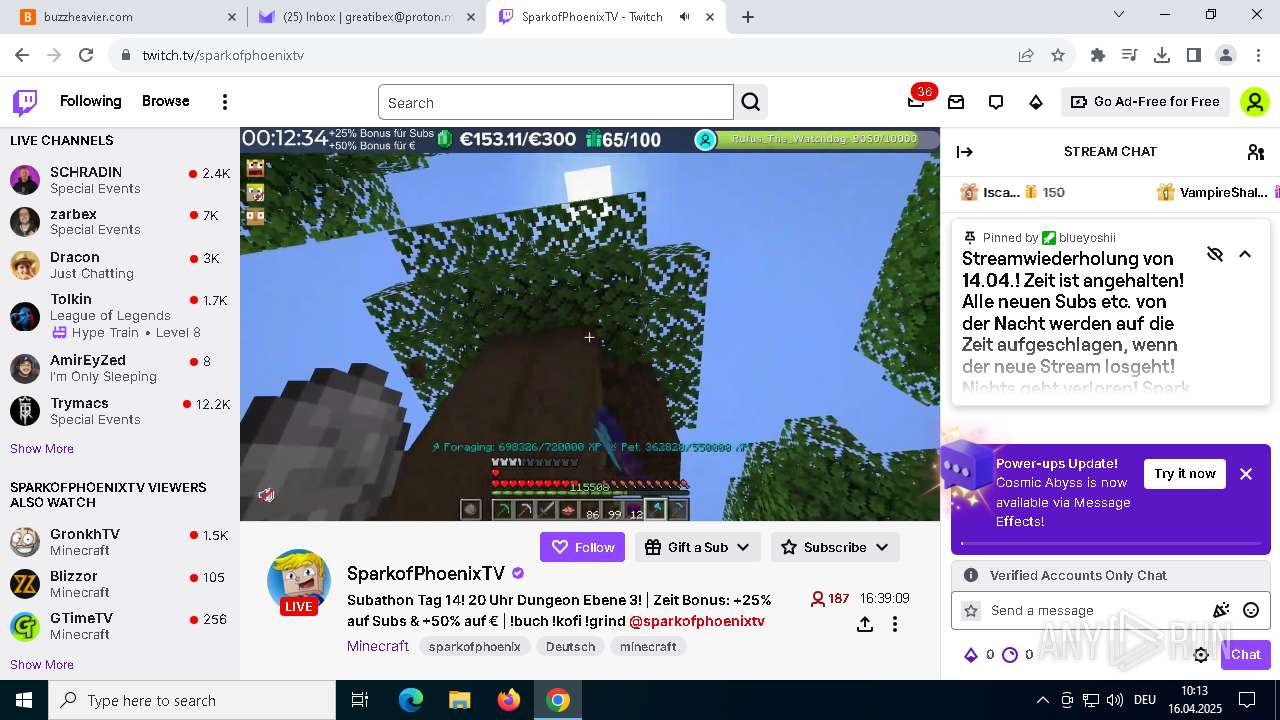Open SCHRADIN live channel

pyautogui.click(x=120, y=180)
